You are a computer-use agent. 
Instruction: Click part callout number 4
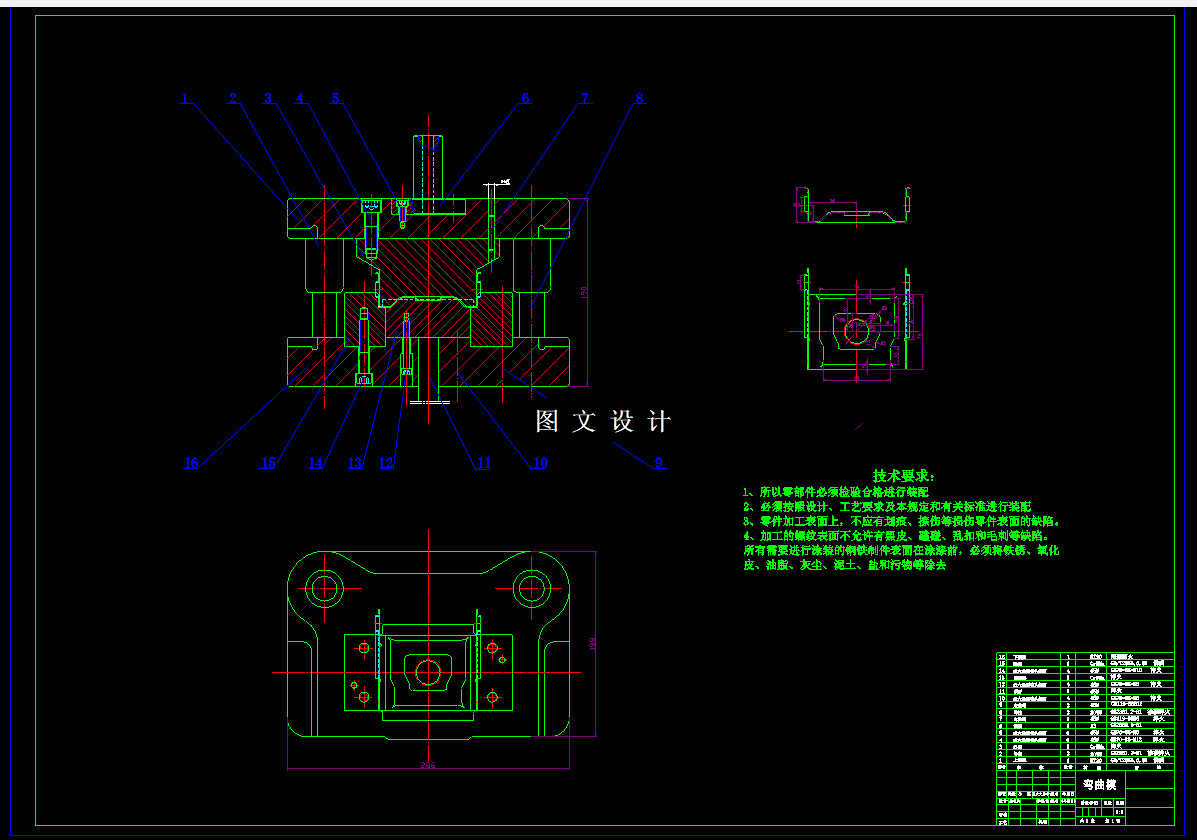pos(299,99)
